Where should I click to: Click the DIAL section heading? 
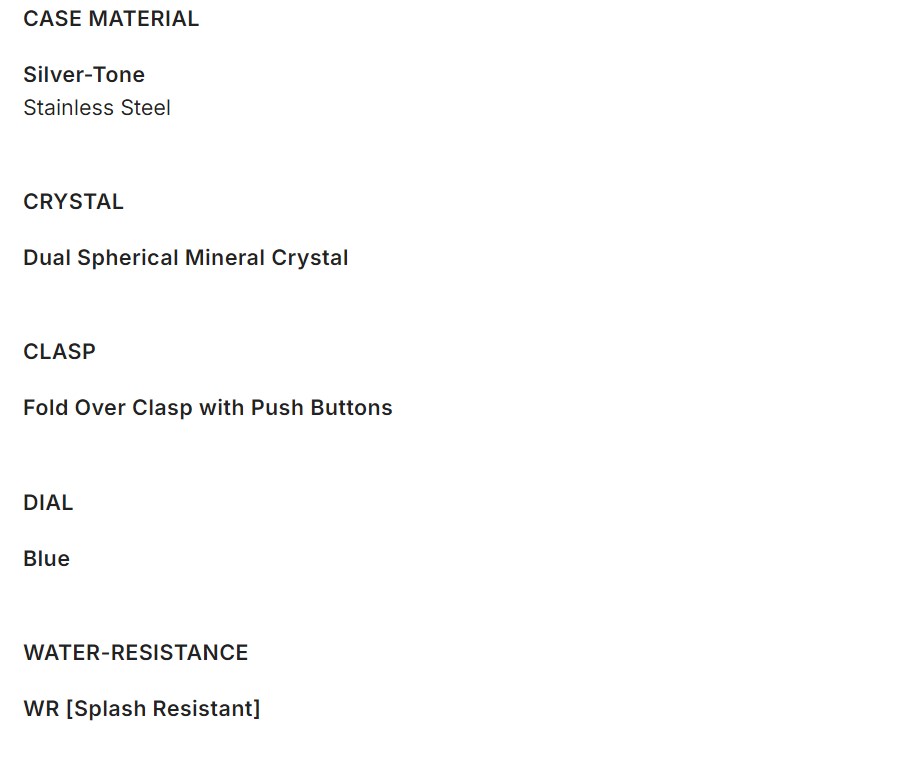click(48, 503)
